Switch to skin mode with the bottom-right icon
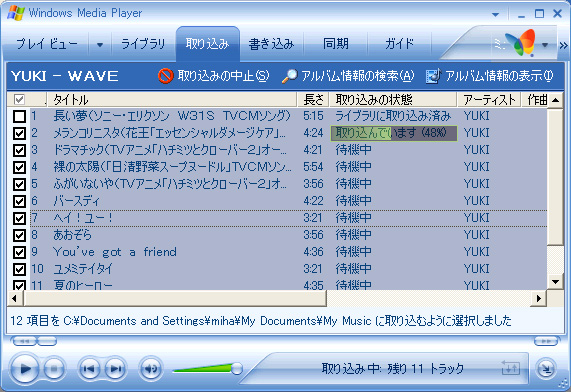 [546, 369]
